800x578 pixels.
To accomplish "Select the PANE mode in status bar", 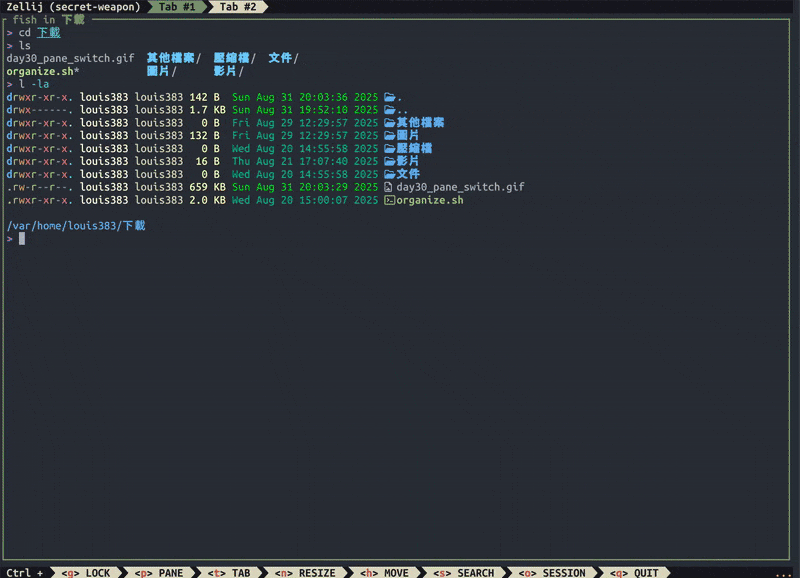I will (x=159, y=572).
